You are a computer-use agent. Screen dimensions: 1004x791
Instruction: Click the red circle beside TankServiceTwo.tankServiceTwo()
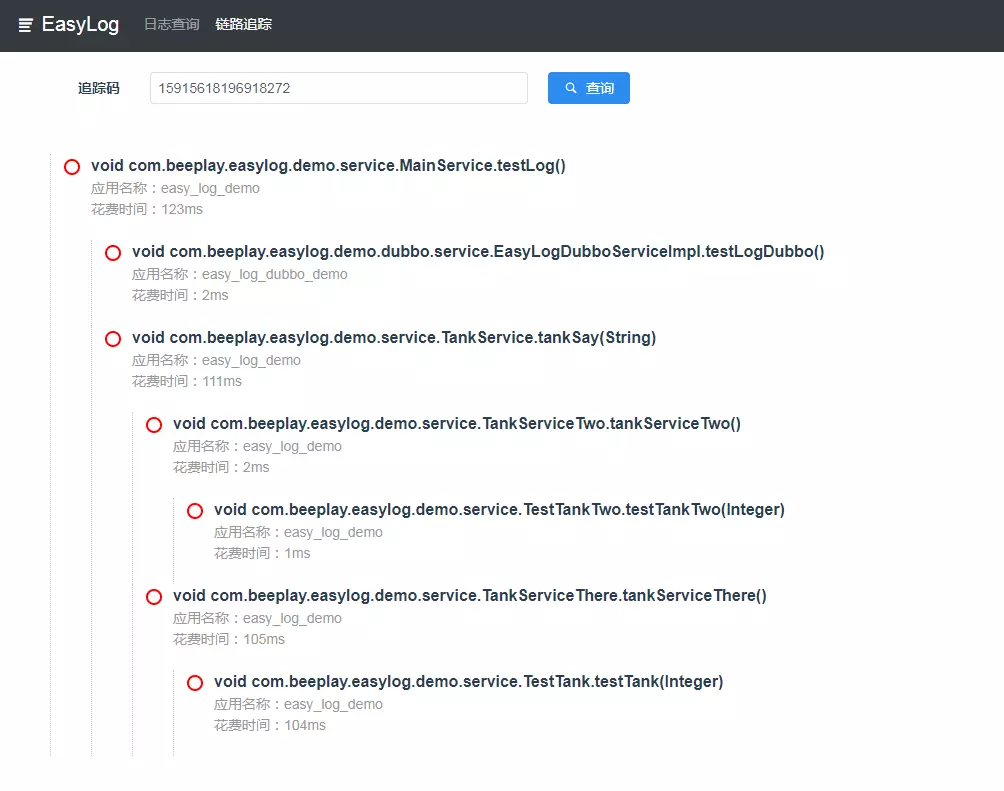(x=154, y=425)
